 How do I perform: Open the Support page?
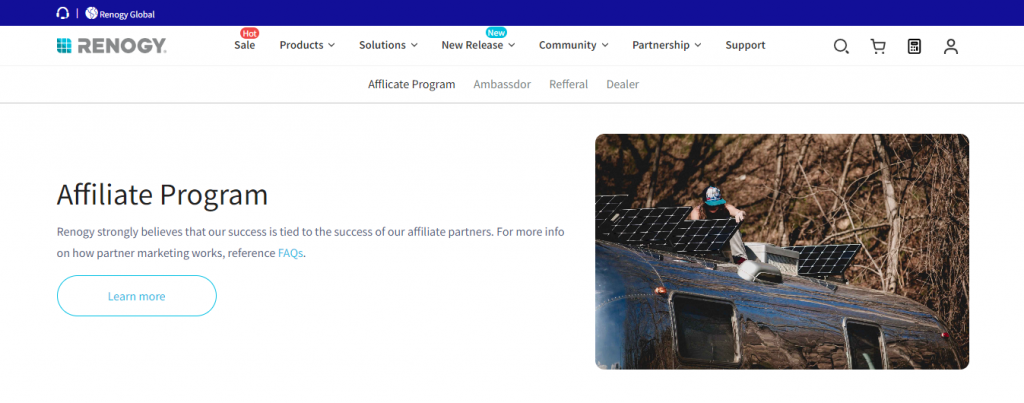(745, 45)
